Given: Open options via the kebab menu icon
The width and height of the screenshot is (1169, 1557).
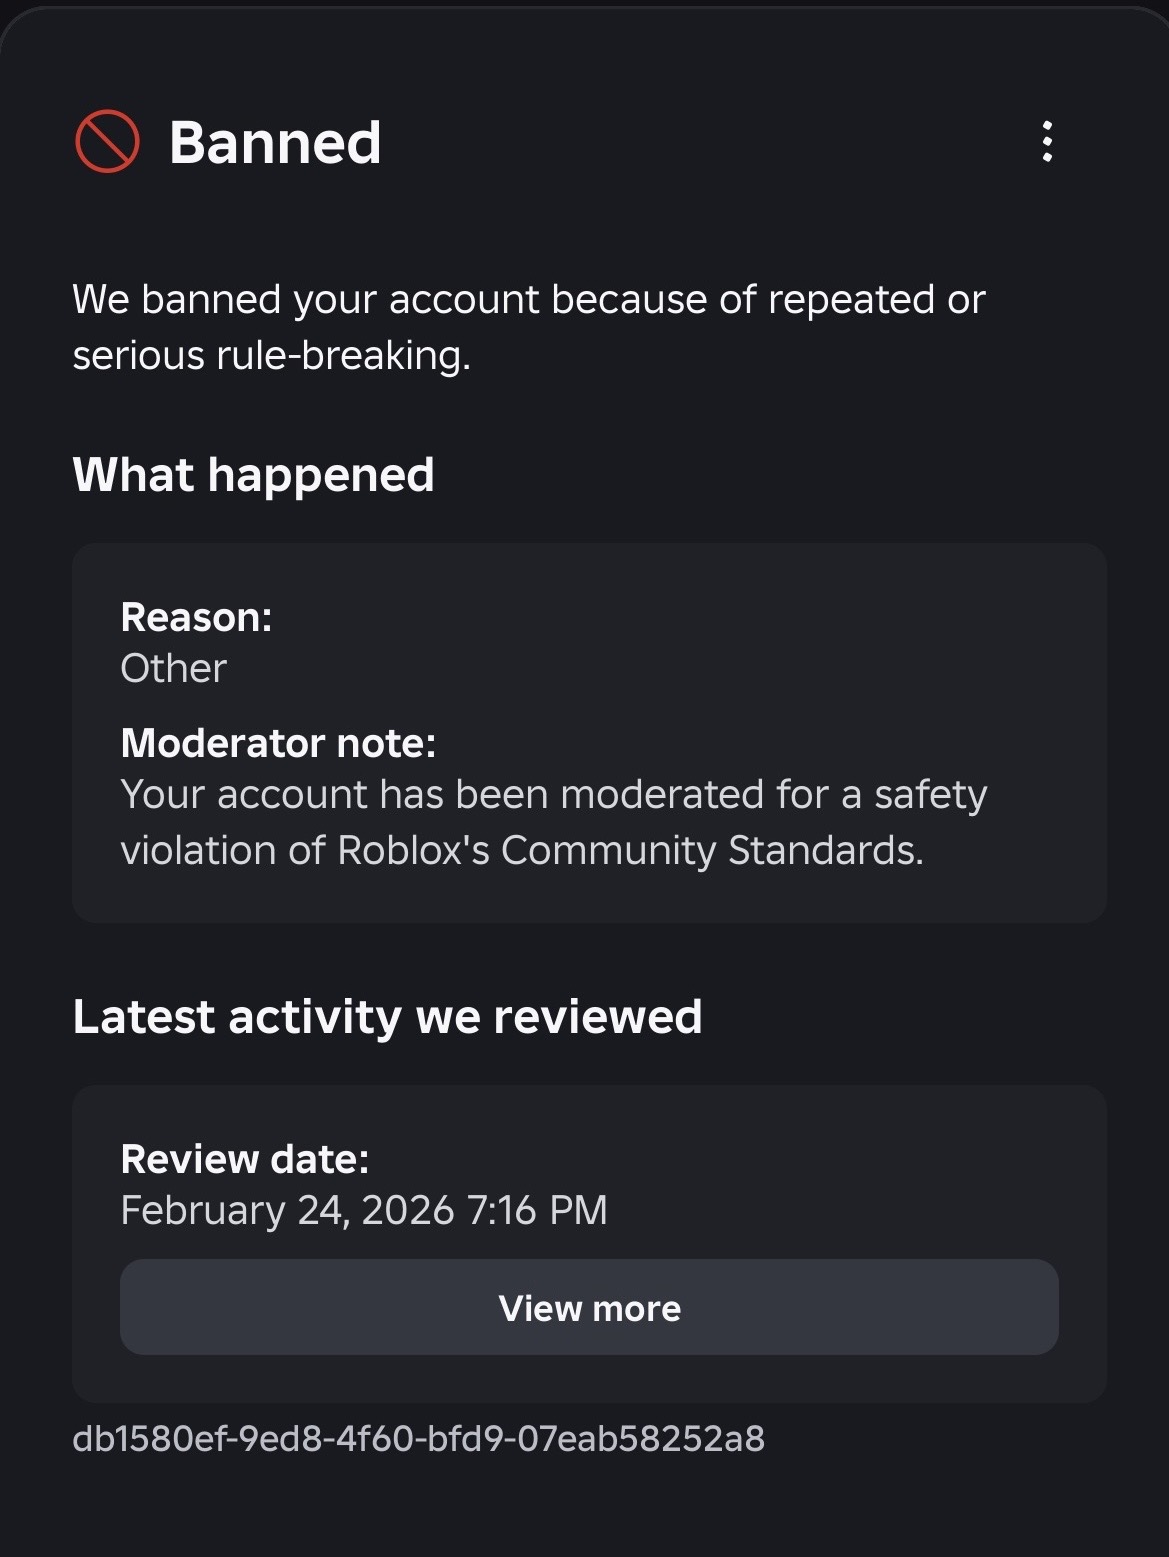Looking at the screenshot, I should click(x=1047, y=142).
